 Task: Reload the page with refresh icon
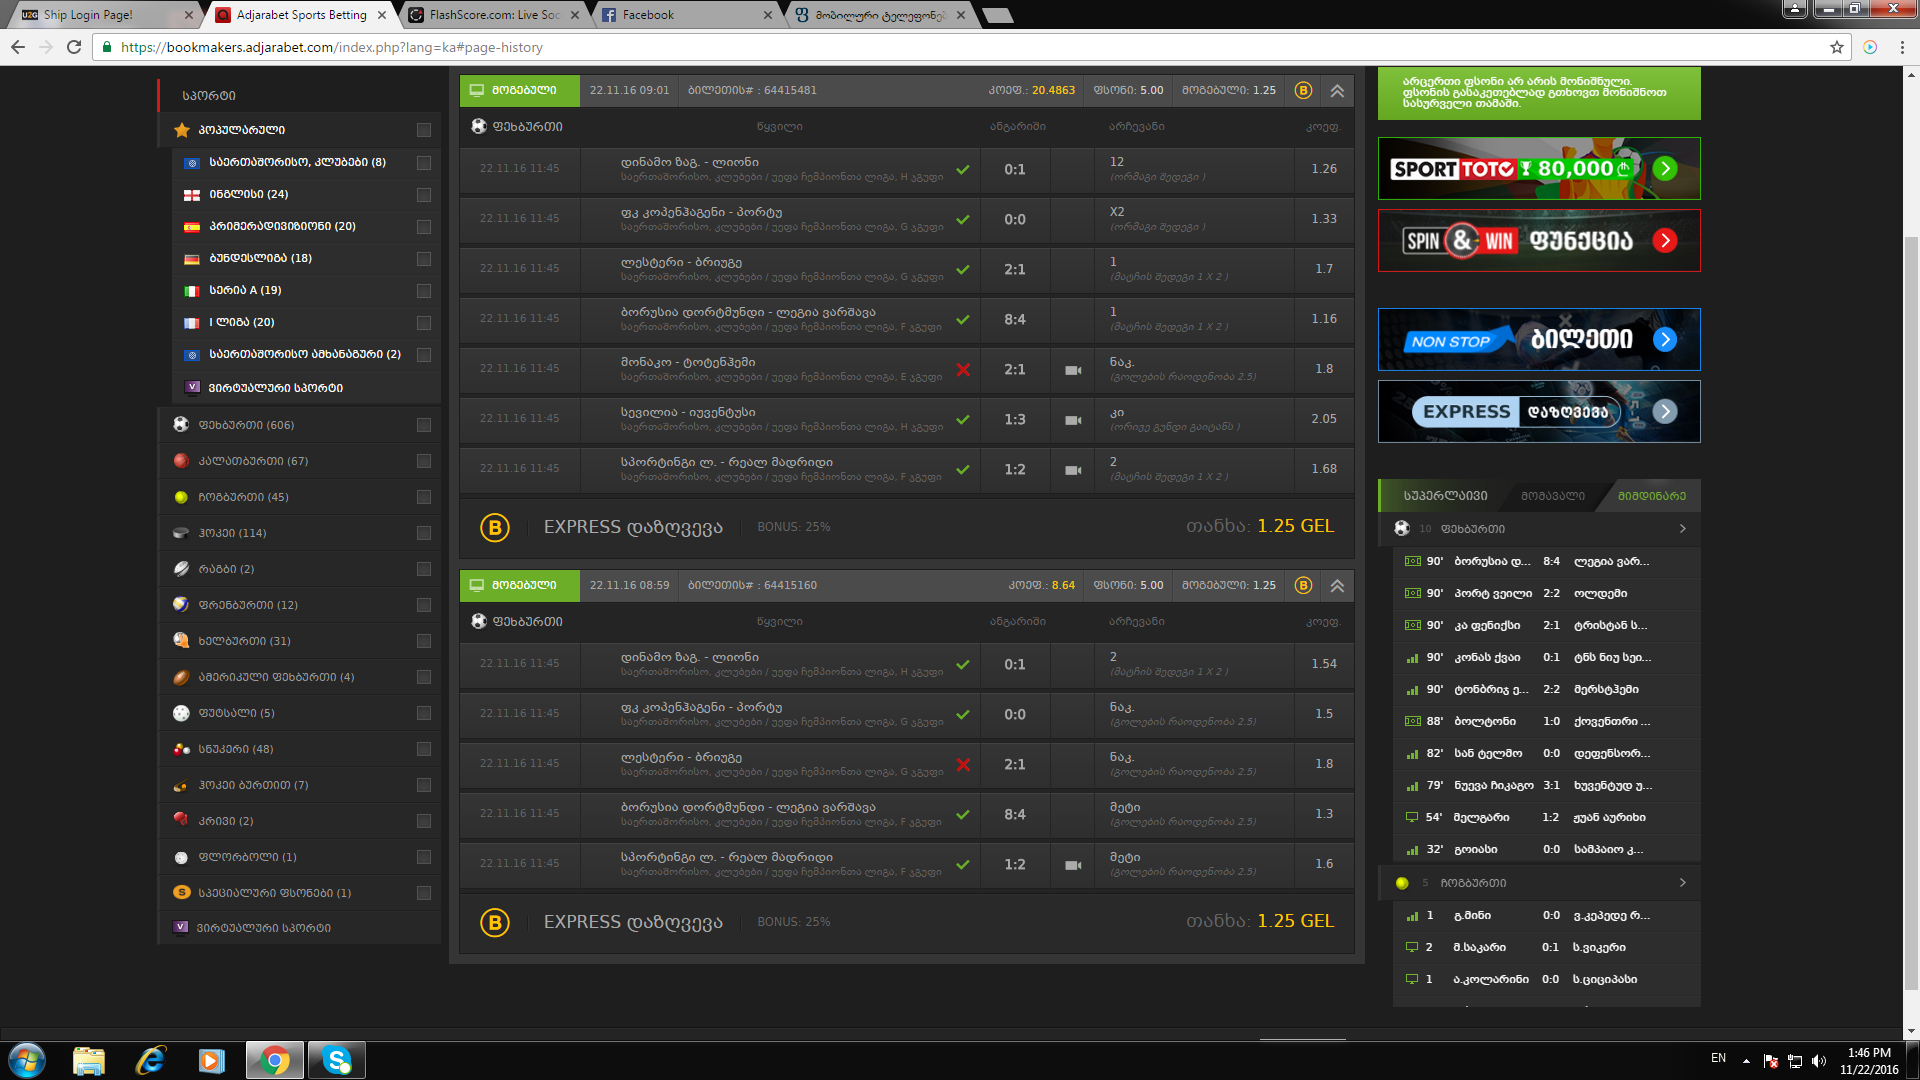pos(74,47)
